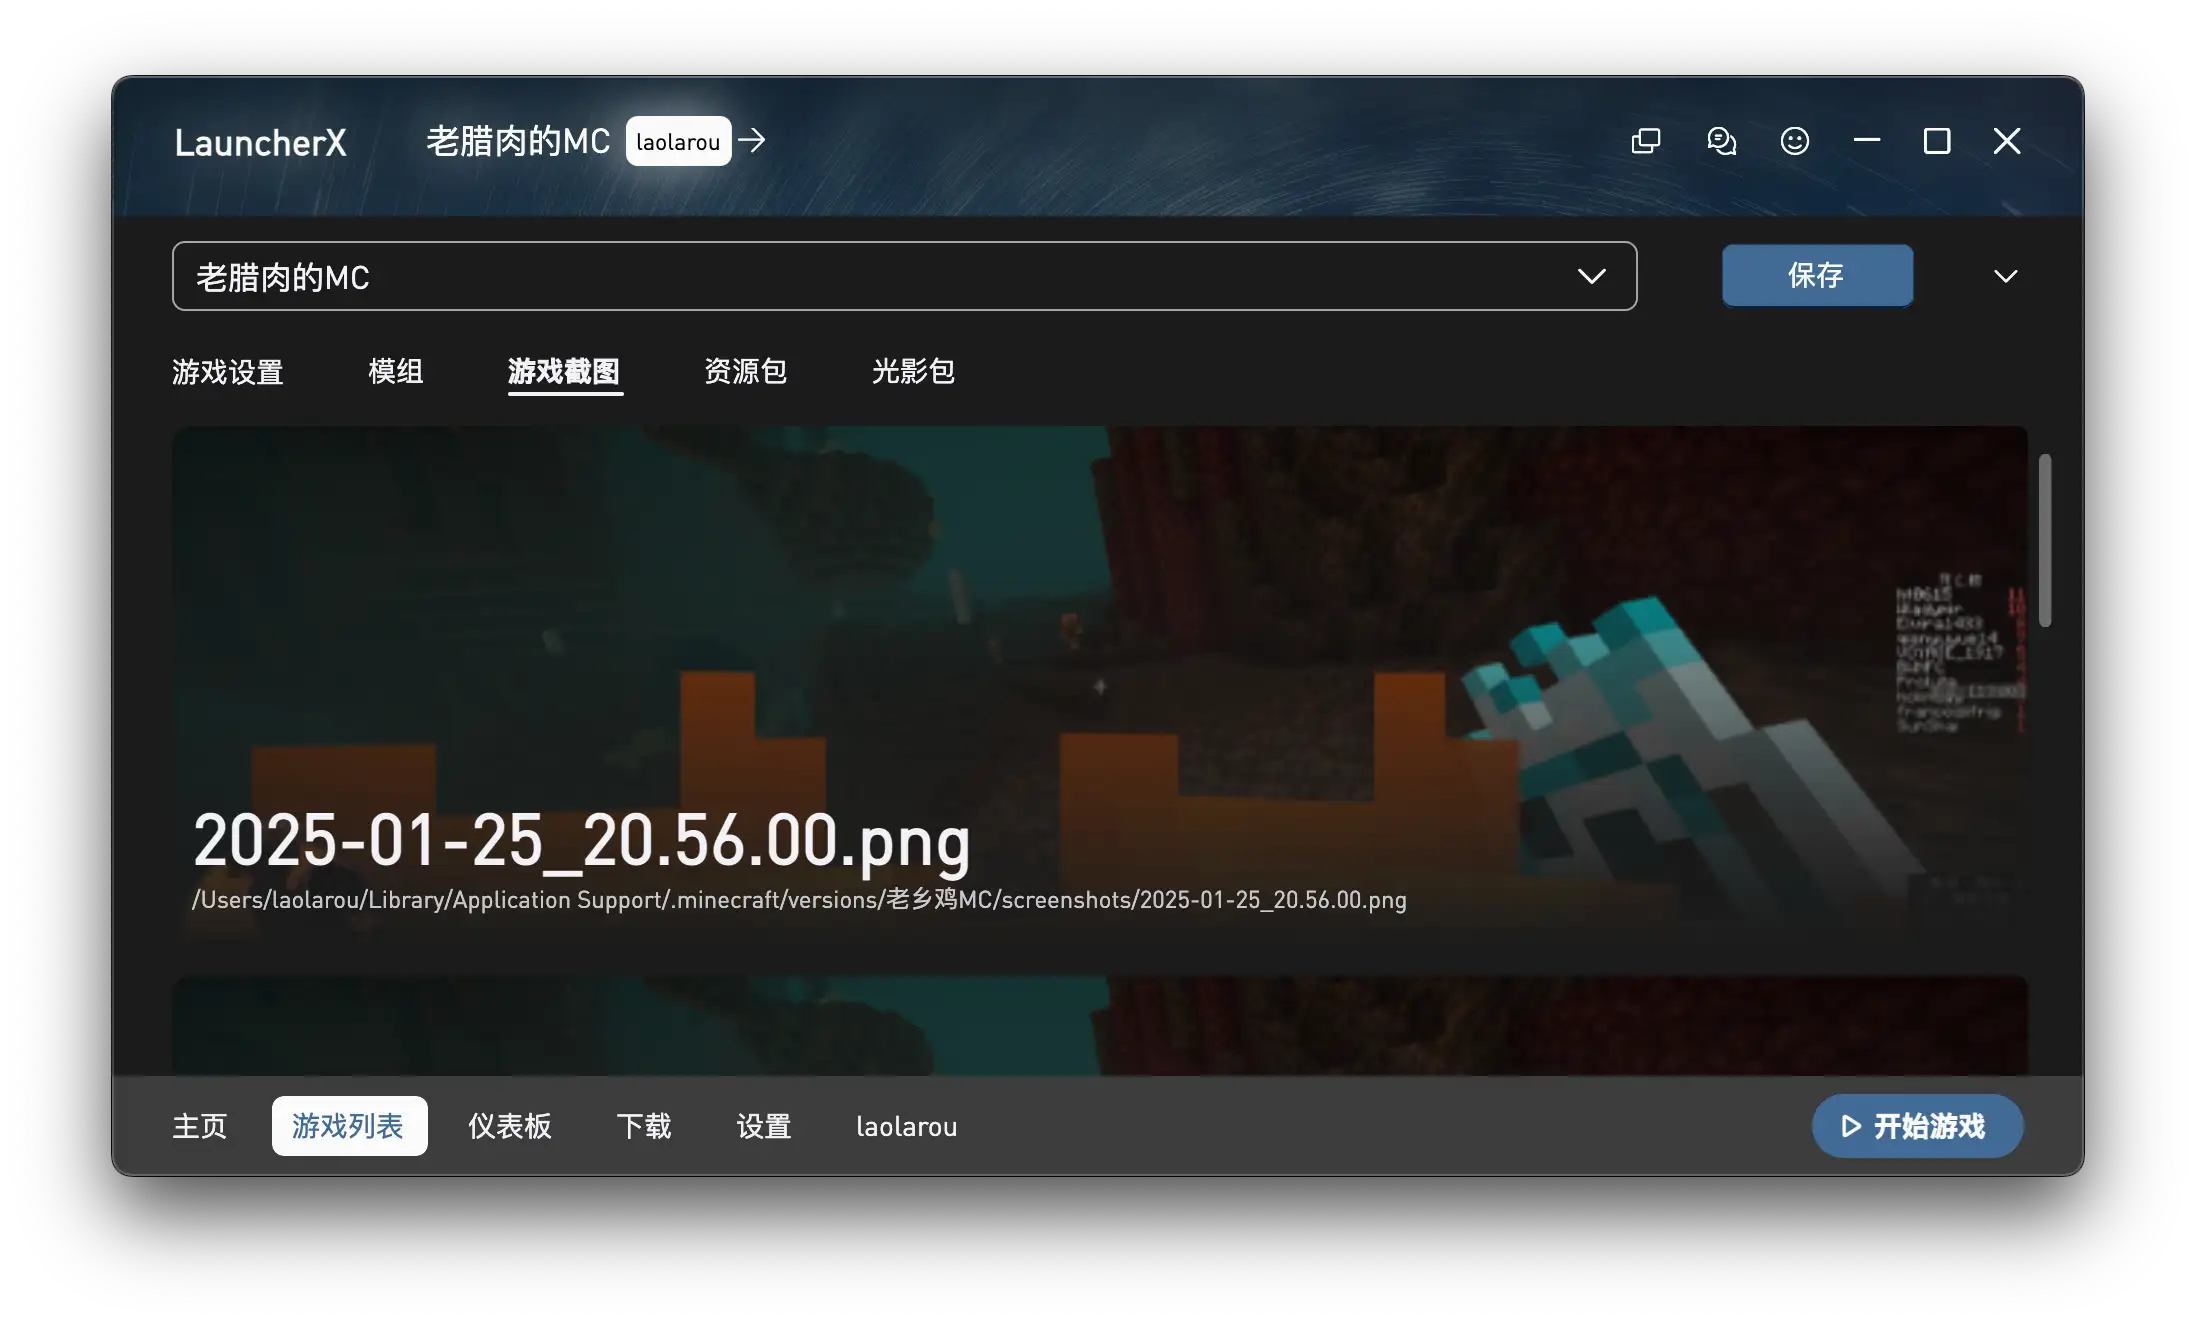Select 游戏列表 in bottom navigation
This screenshot has width=2196, height=1324.
point(349,1126)
